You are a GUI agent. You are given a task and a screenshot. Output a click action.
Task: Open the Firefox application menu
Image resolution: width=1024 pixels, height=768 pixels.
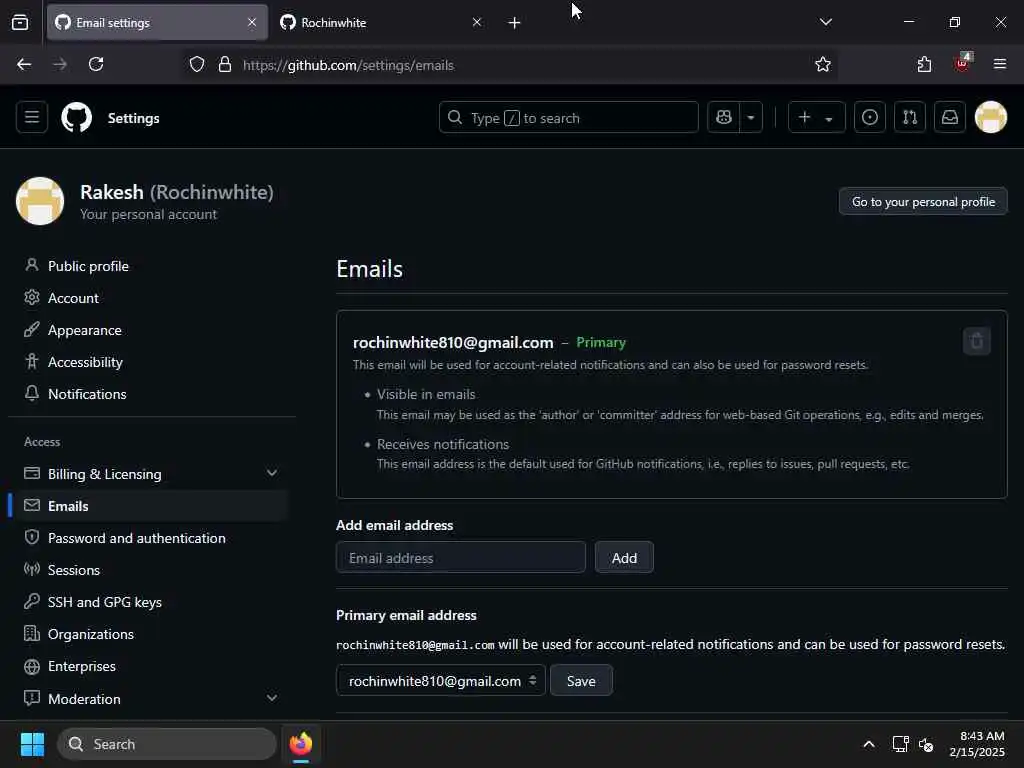click(999, 64)
